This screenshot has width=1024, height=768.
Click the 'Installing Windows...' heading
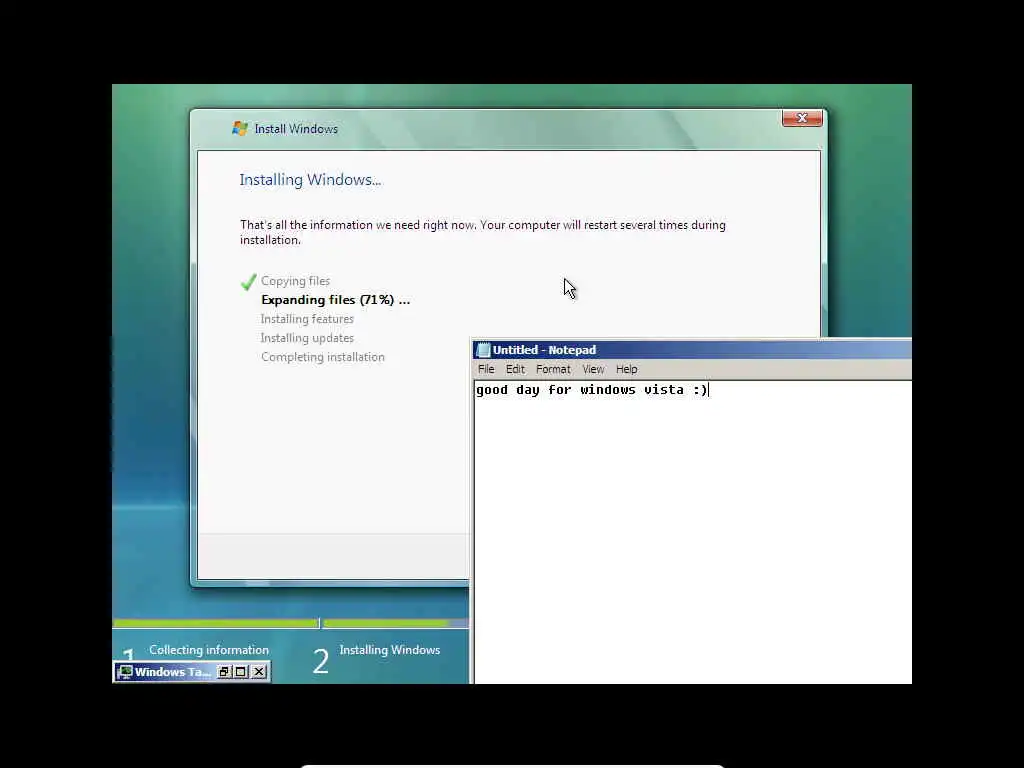click(x=310, y=180)
